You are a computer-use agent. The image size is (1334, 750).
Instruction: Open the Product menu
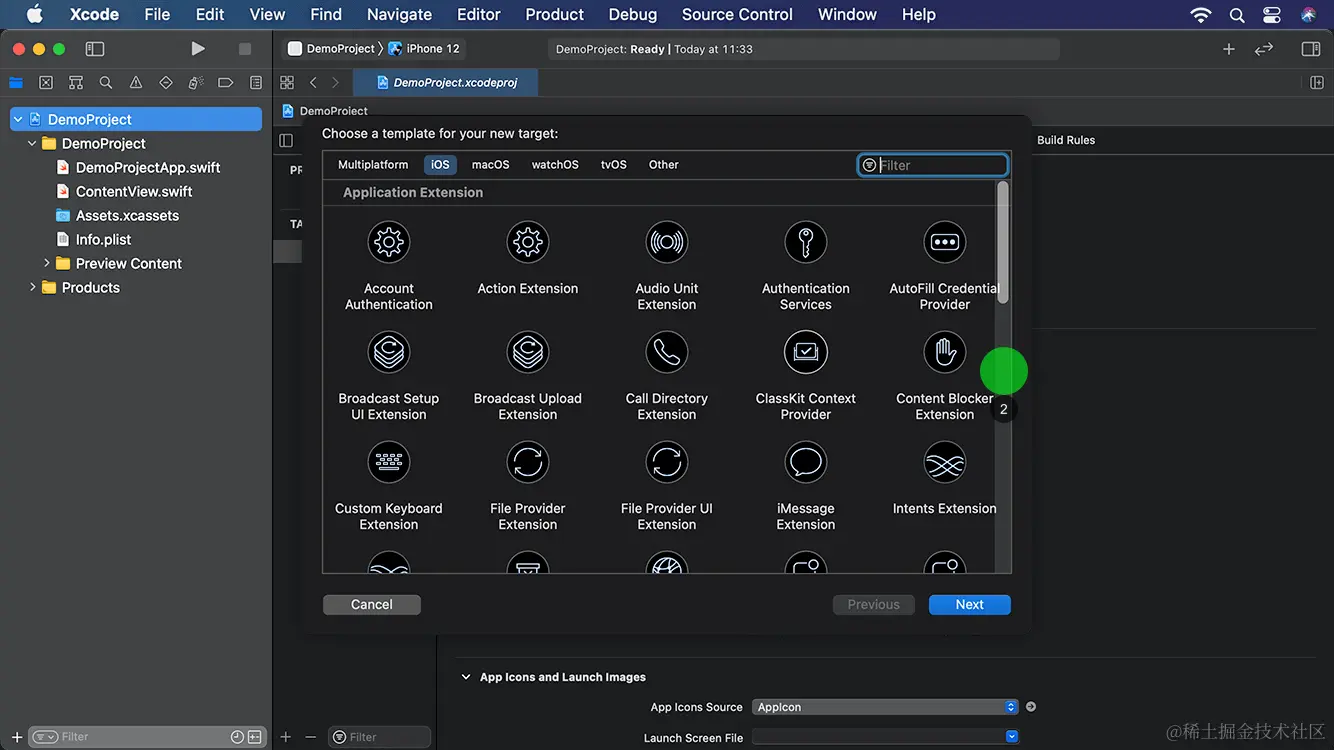(x=554, y=14)
